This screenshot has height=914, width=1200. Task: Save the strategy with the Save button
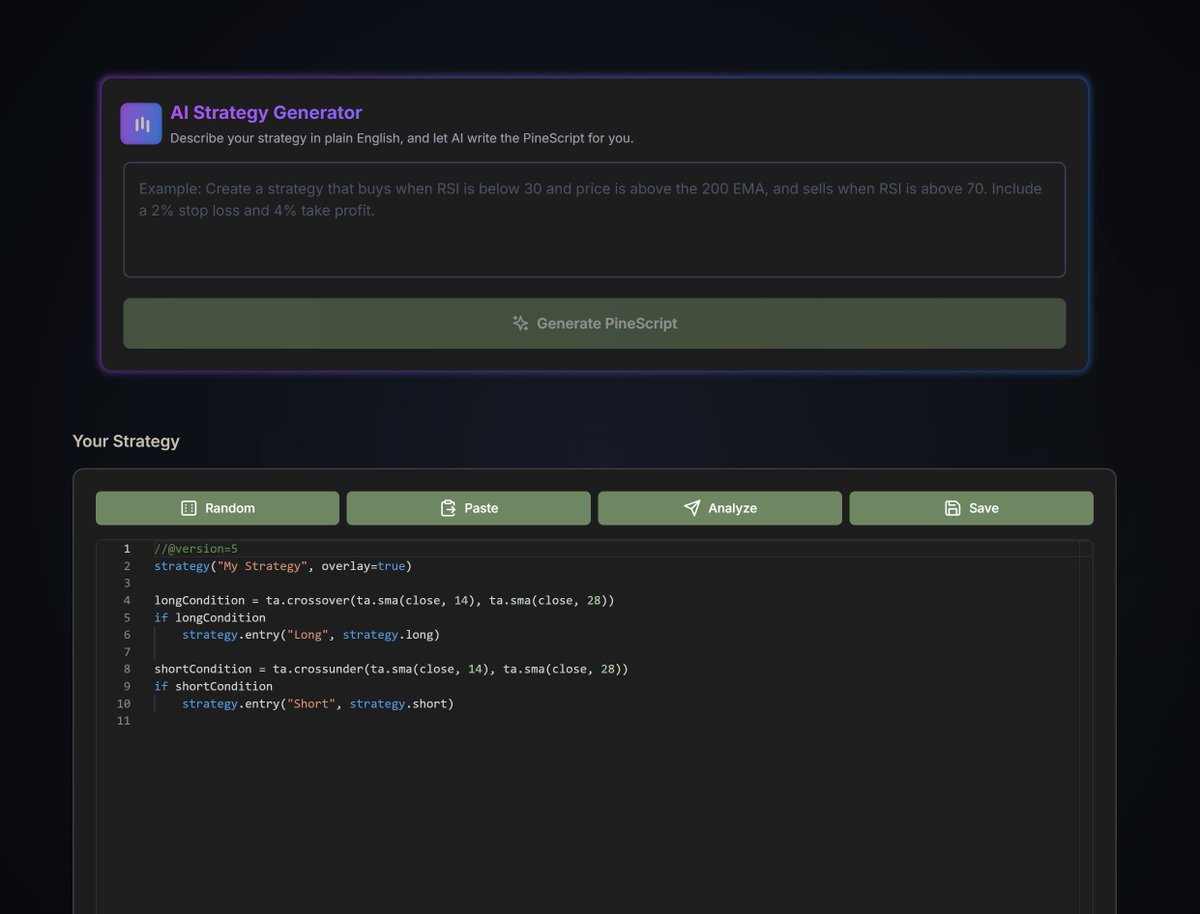tap(971, 508)
